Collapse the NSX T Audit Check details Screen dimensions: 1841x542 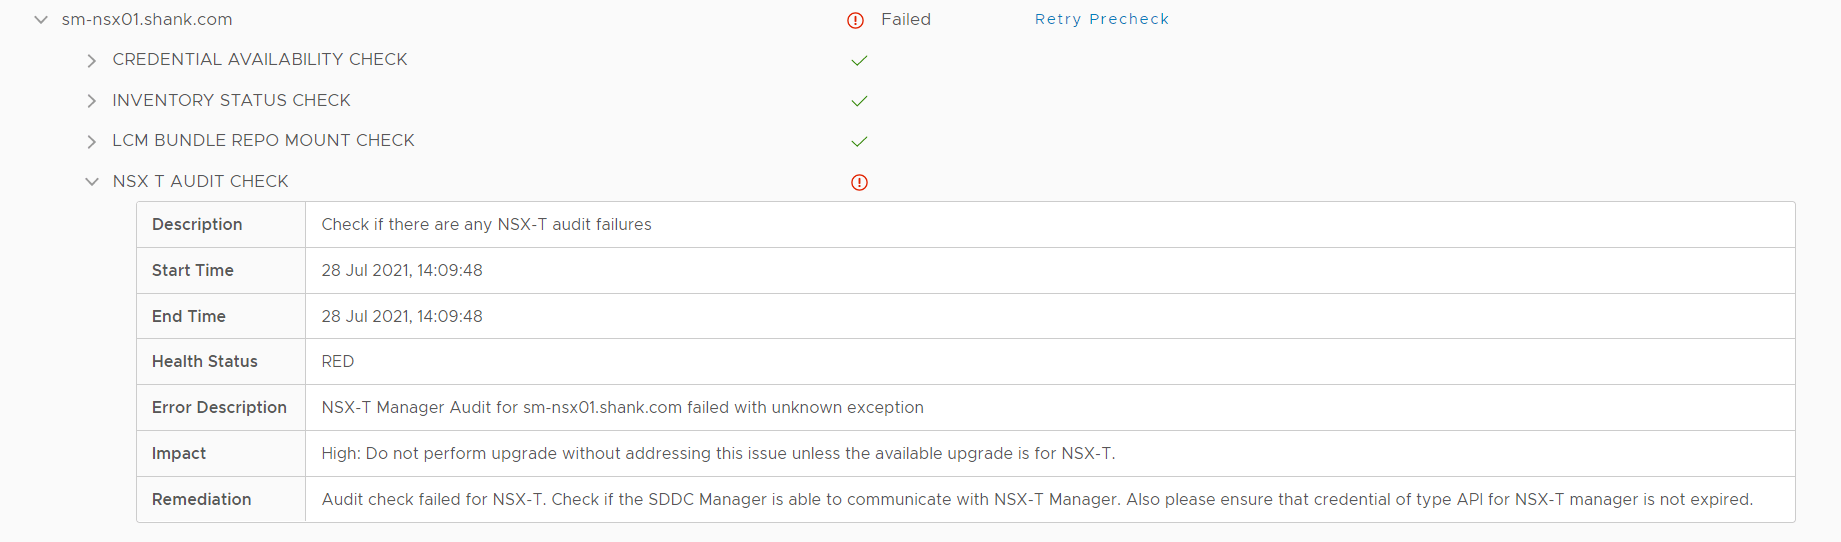[92, 181]
